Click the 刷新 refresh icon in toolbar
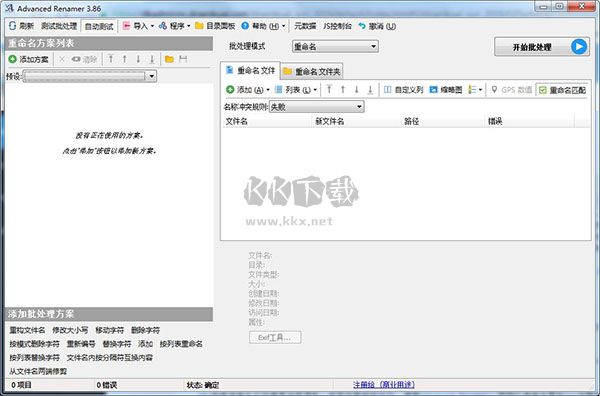 (x=13, y=26)
